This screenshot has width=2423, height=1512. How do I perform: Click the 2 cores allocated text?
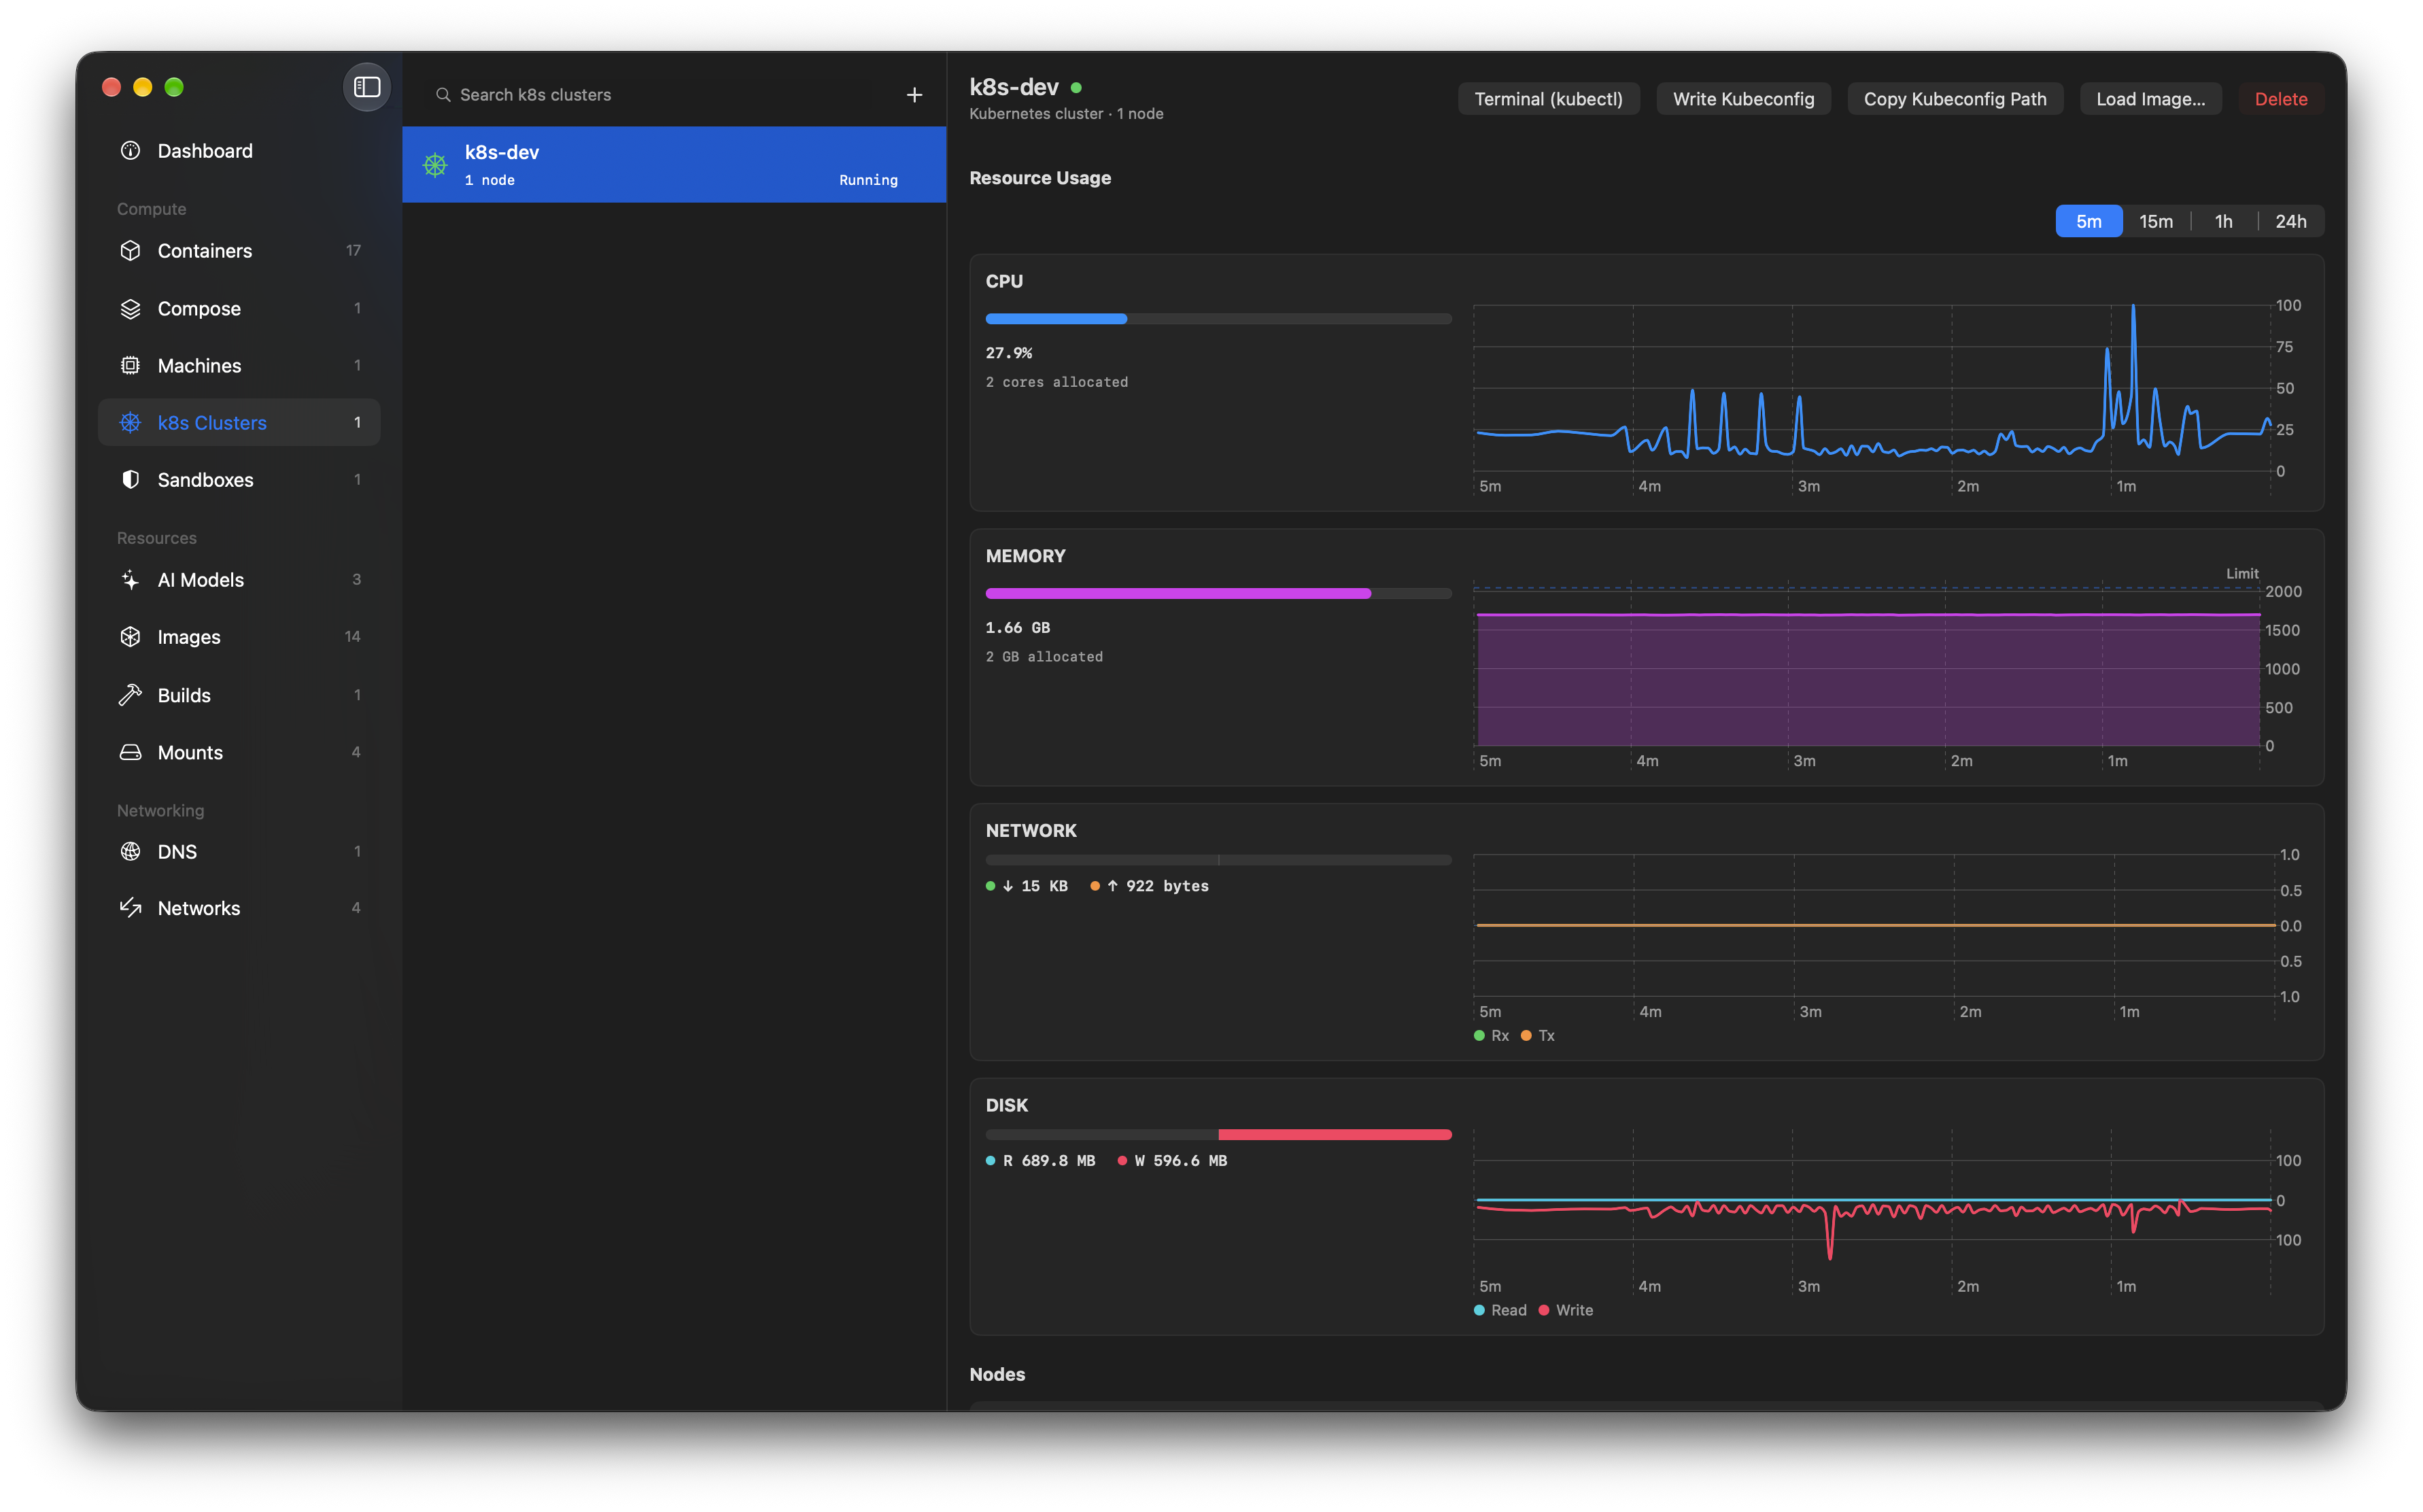coord(1056,382)
